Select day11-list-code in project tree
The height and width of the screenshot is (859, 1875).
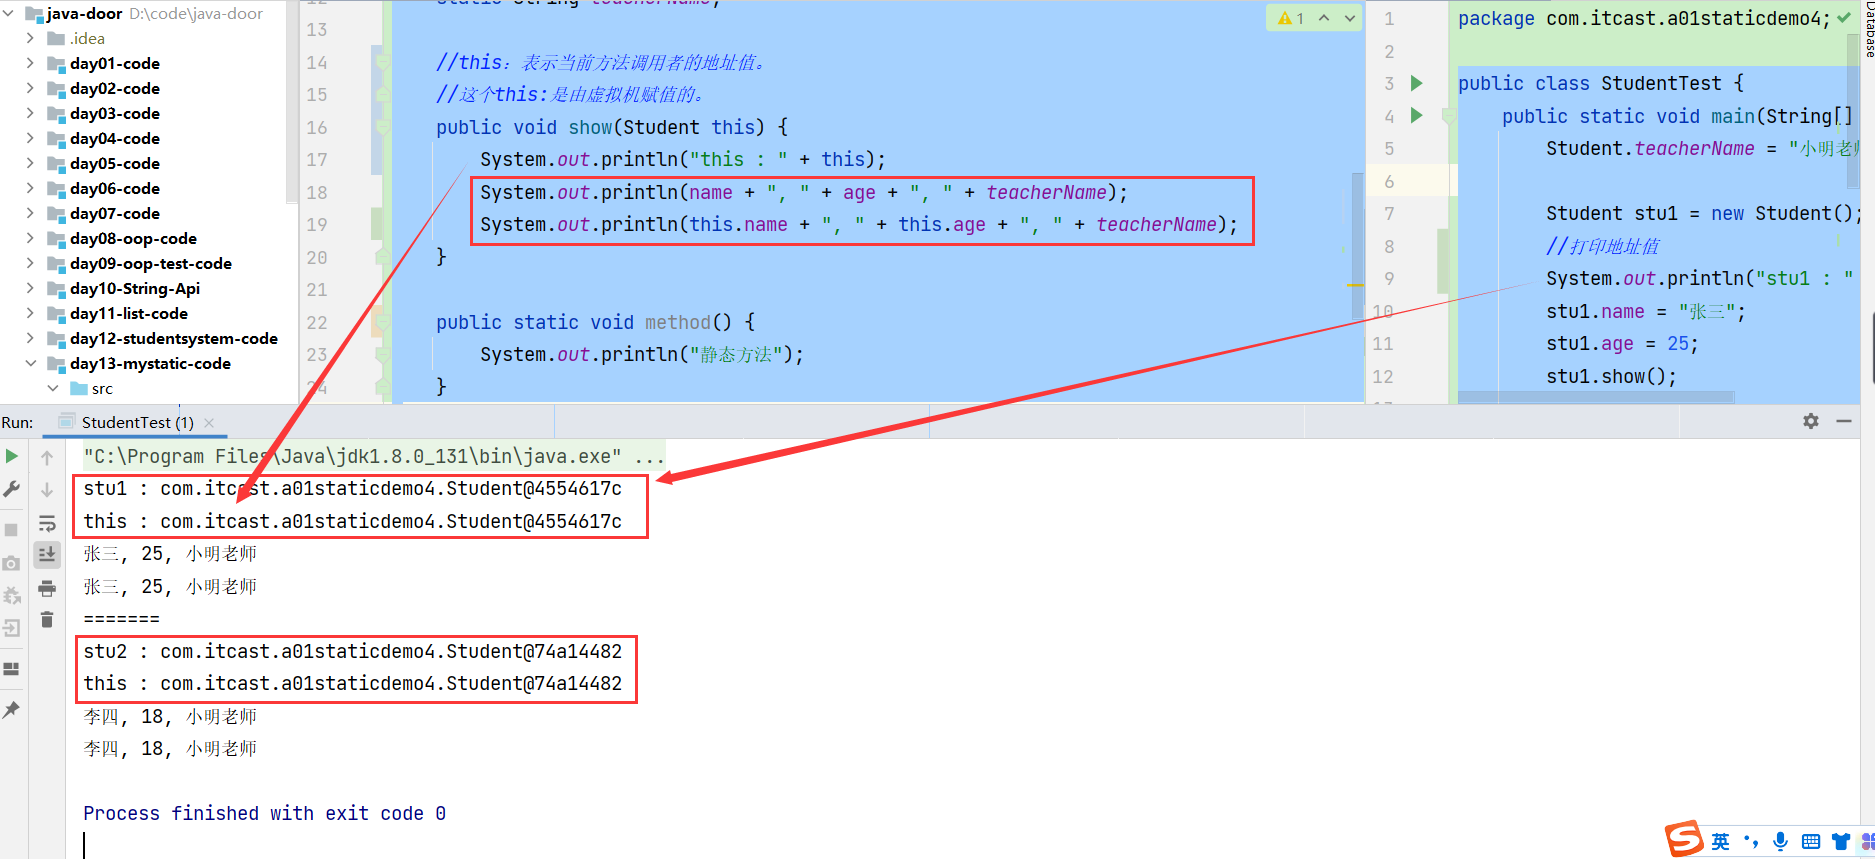tap(128, 313)
